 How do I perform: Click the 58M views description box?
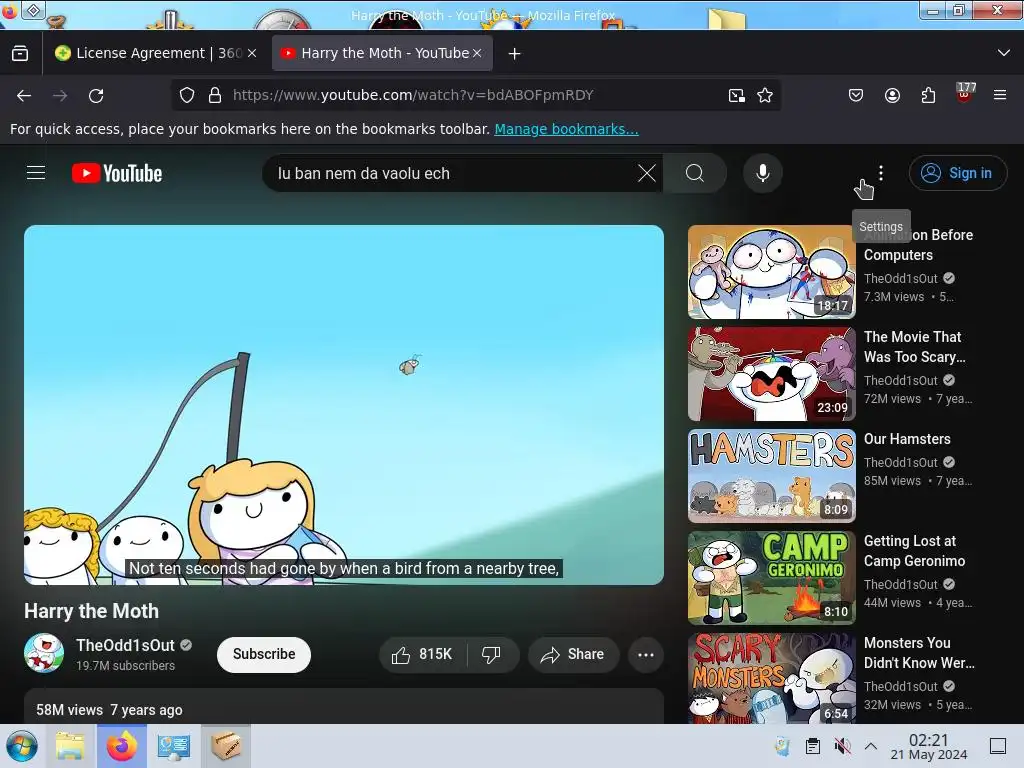[x=344, y=707]
